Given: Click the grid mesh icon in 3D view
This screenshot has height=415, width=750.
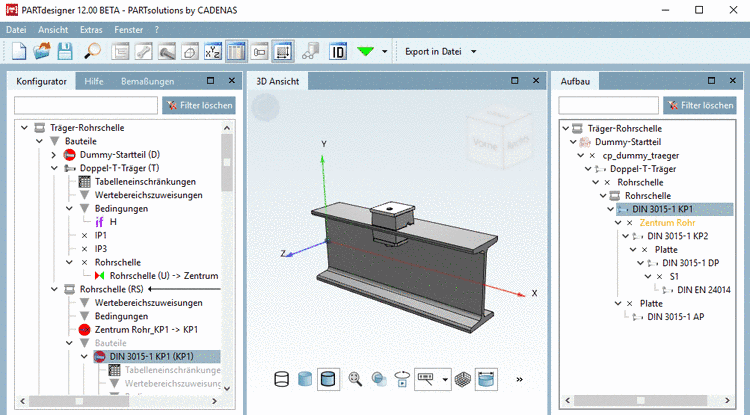Looking at the screenshot, I should [463, 379].
